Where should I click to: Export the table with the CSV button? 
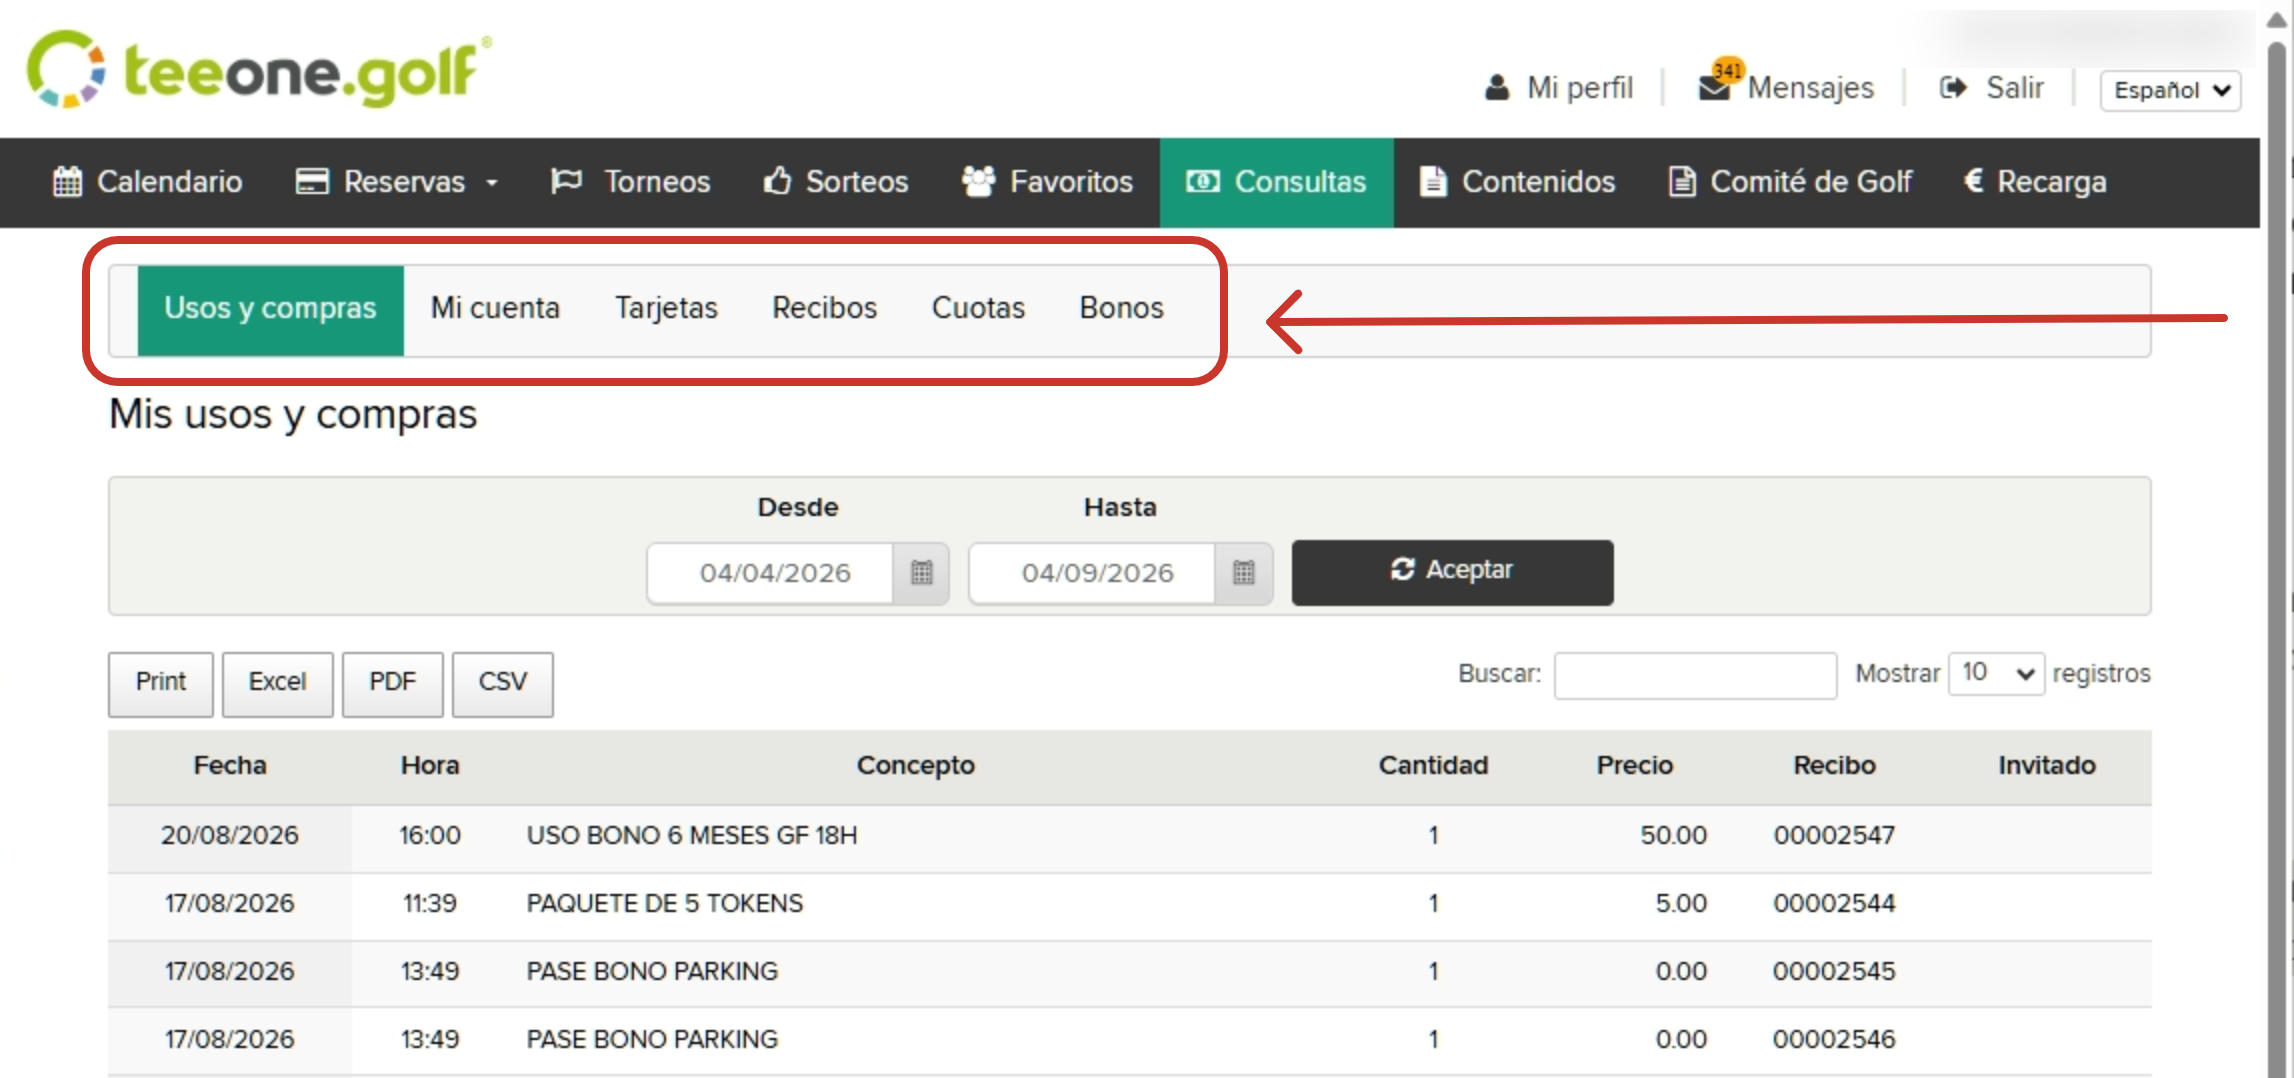coord(502,683)
